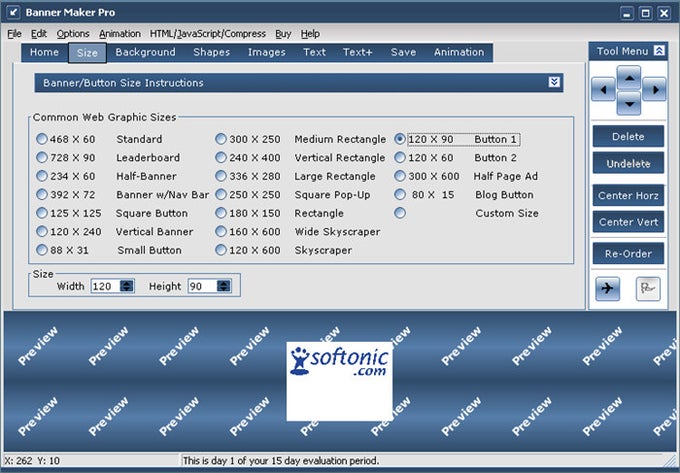This screenshot has height=473, width=680.
Task: Choose 250 X 250 Square Pop-Up
Action: pos(221,194)
